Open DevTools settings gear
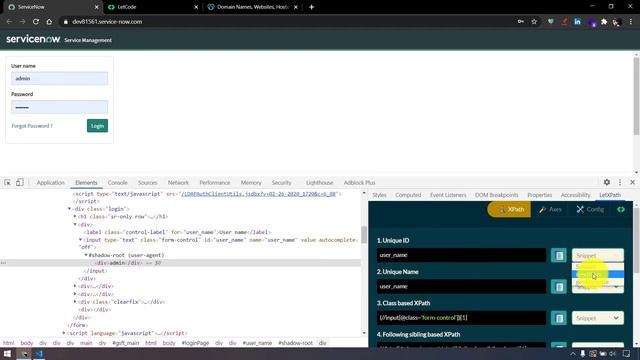This screenshot has height=360, width=640. click(x=607, y=182)
